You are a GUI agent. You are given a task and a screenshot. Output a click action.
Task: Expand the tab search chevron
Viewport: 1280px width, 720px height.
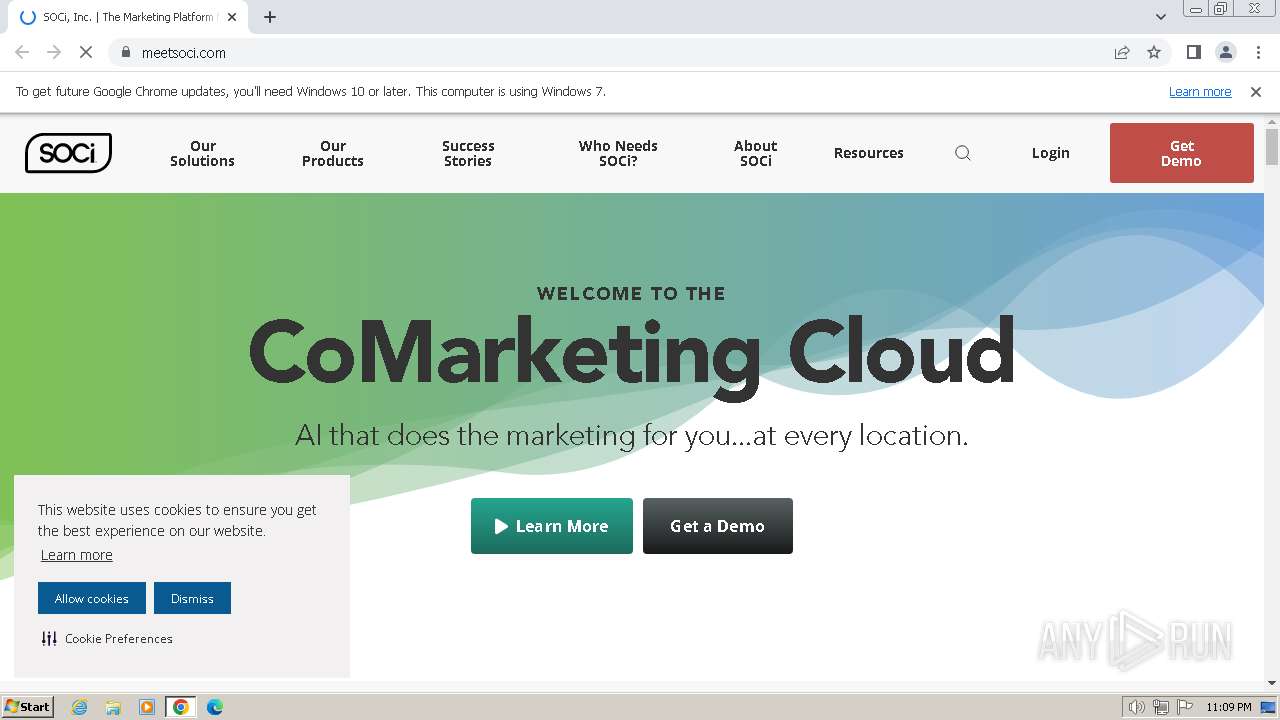[1161, 17]
